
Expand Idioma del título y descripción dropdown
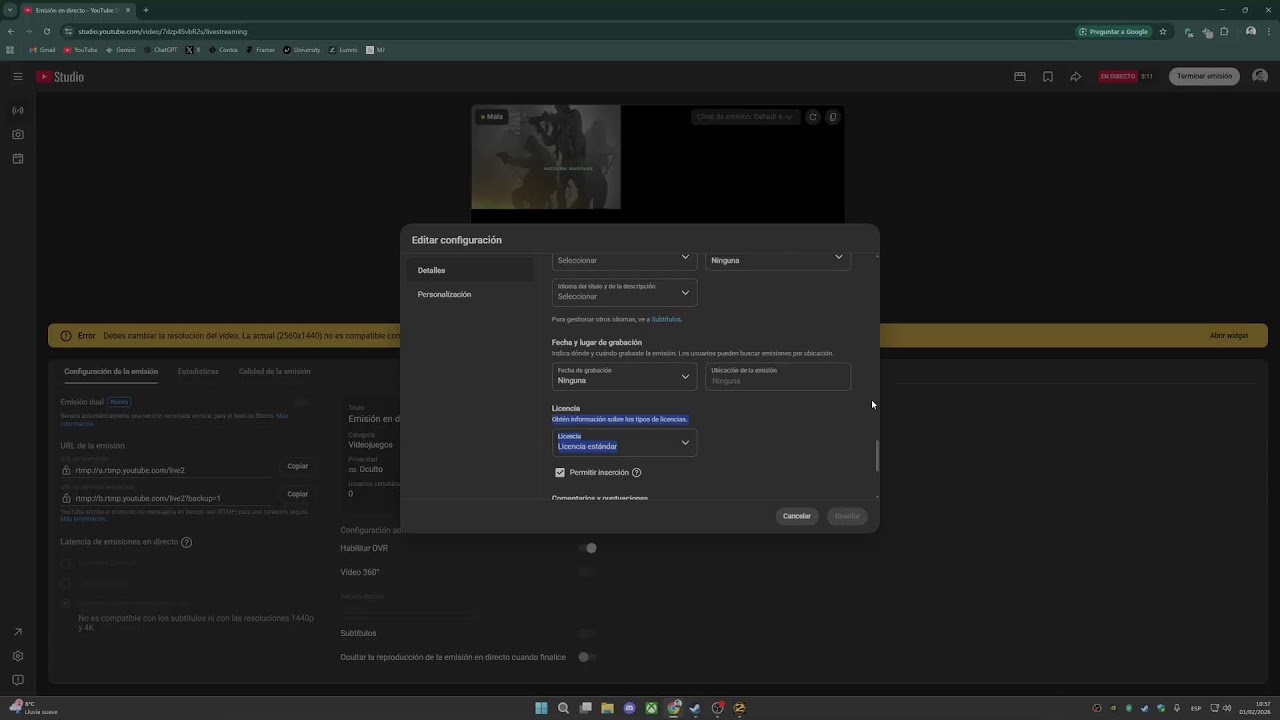pos(624,292)
